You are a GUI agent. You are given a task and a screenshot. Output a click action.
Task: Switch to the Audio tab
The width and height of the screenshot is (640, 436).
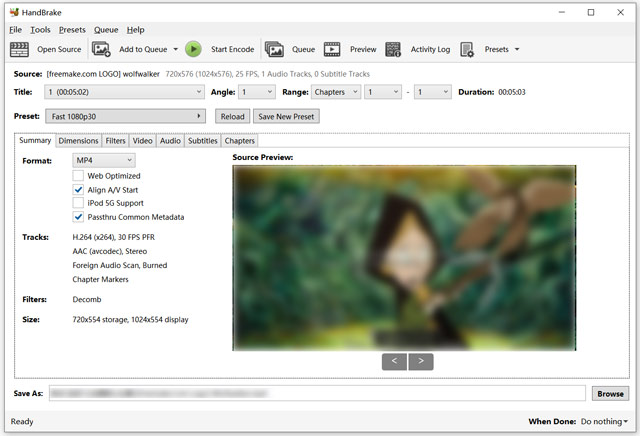(170, 141)
